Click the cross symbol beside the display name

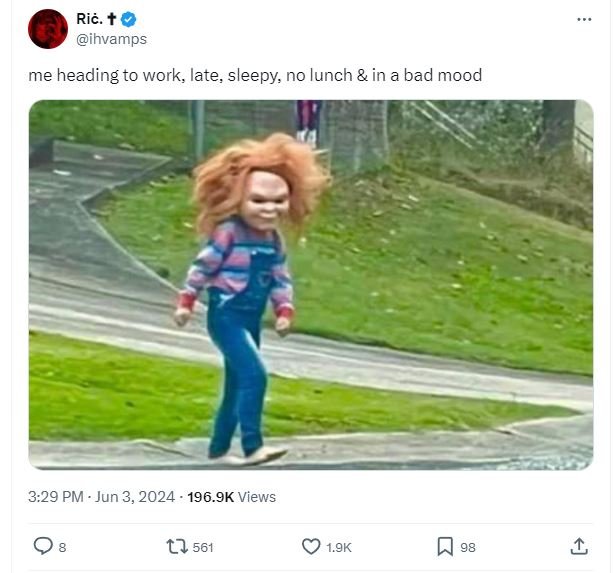point(111,19)
